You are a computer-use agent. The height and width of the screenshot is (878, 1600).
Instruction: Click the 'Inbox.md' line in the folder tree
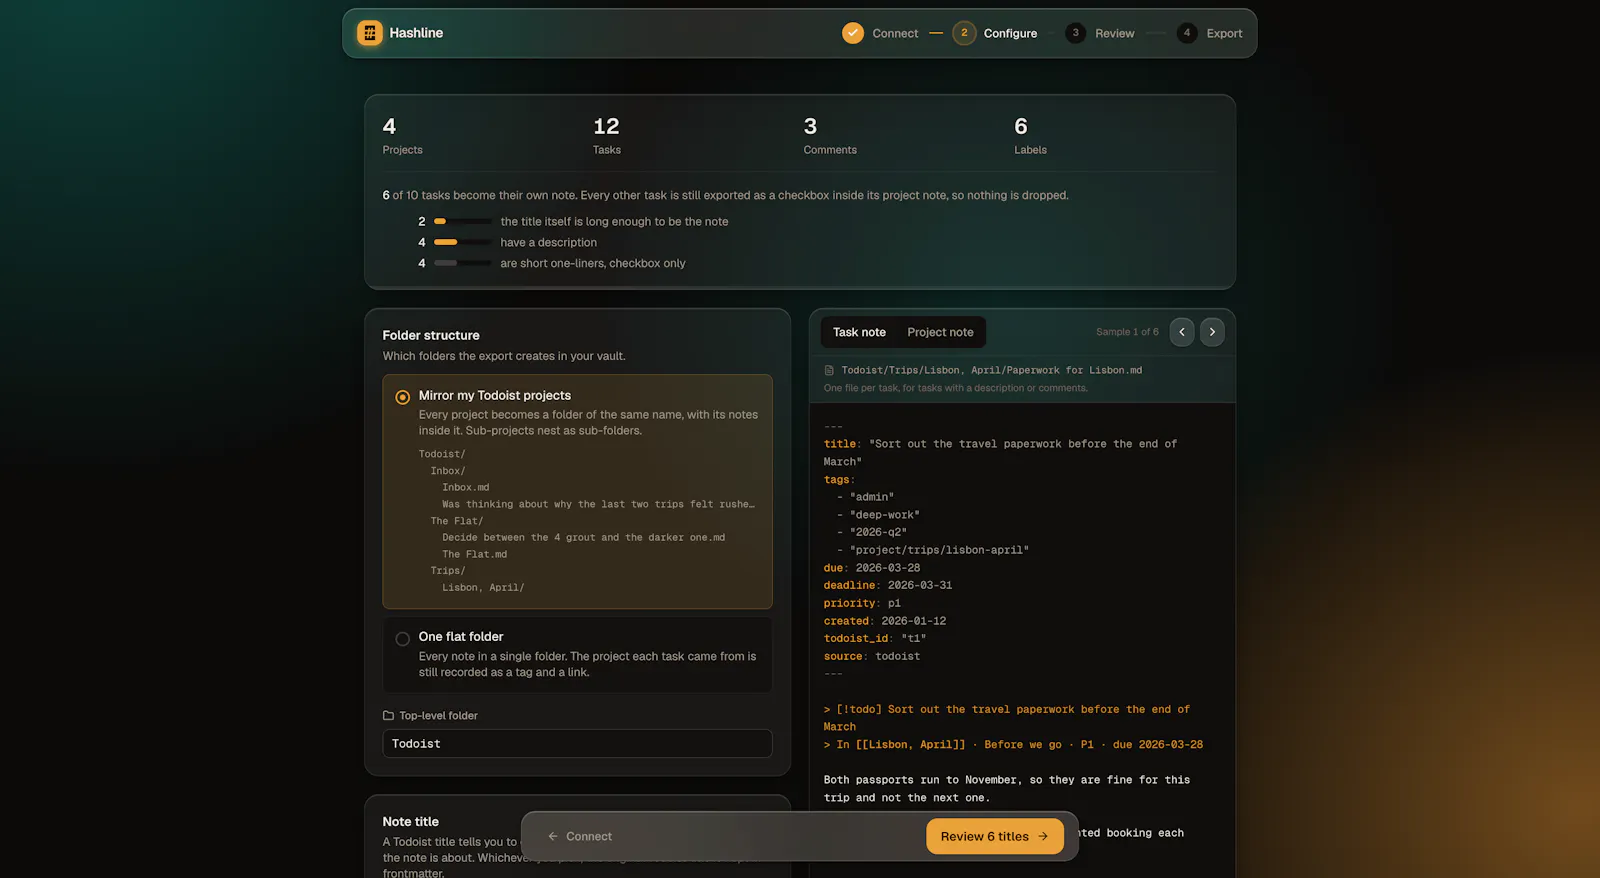466,488
